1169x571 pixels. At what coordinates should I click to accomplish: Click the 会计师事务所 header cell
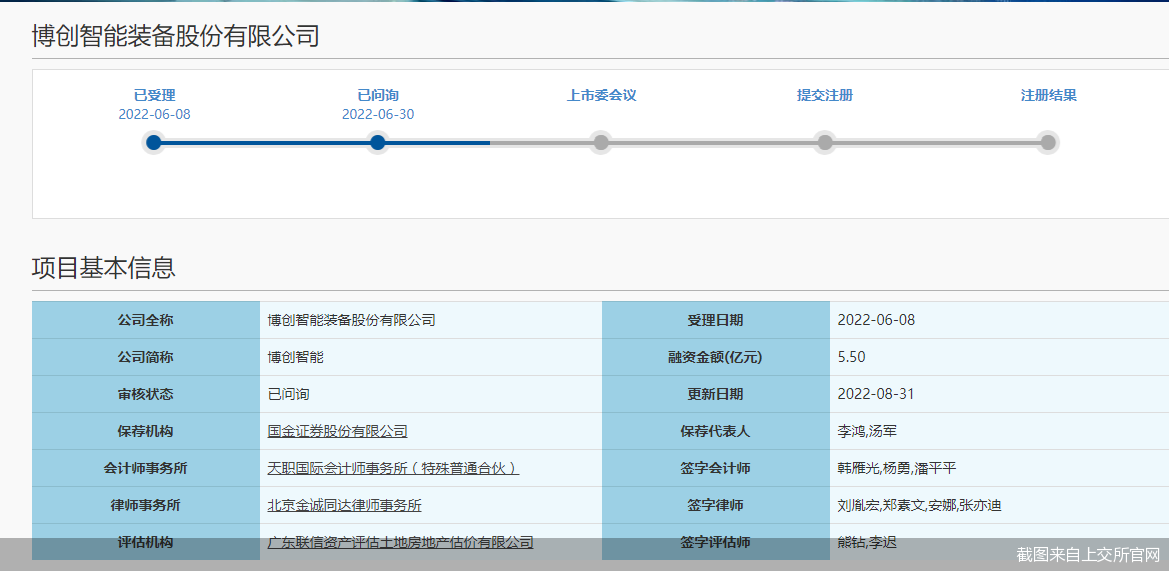145,469
